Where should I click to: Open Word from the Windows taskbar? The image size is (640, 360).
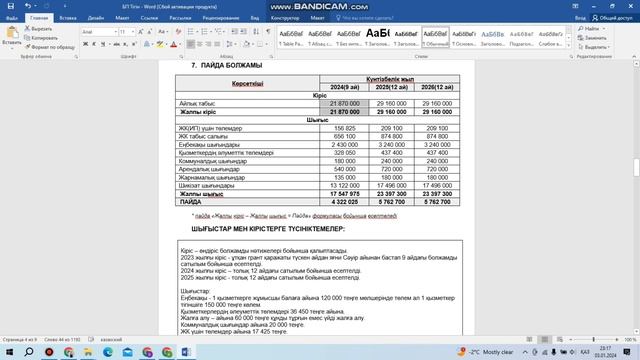tap(185, 352)
